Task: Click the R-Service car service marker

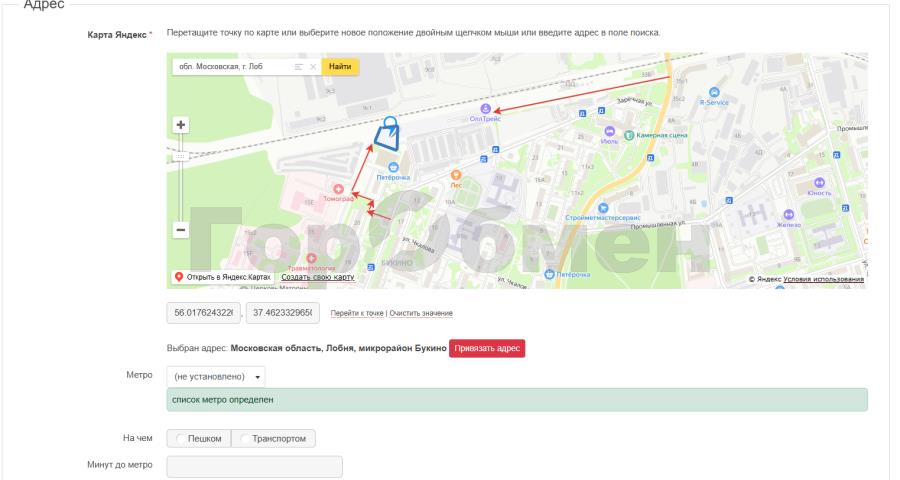Action: tap(714, 92)
